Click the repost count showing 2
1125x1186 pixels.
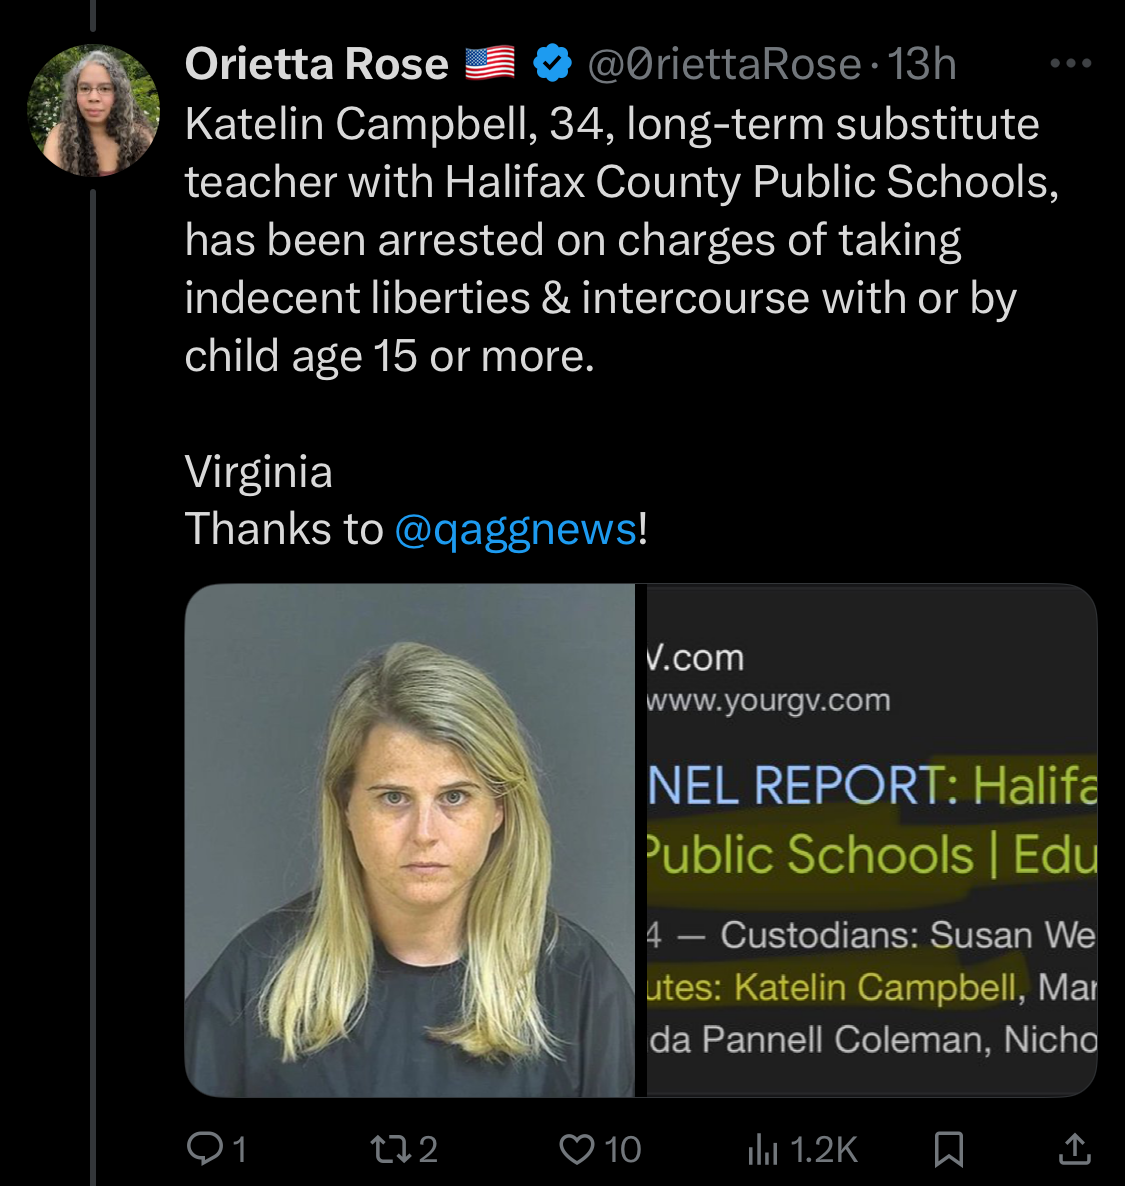coord(427,1150)
